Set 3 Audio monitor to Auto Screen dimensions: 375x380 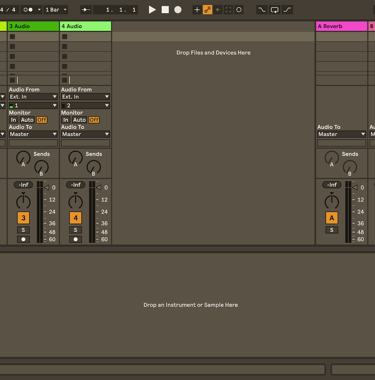(27, 120)
